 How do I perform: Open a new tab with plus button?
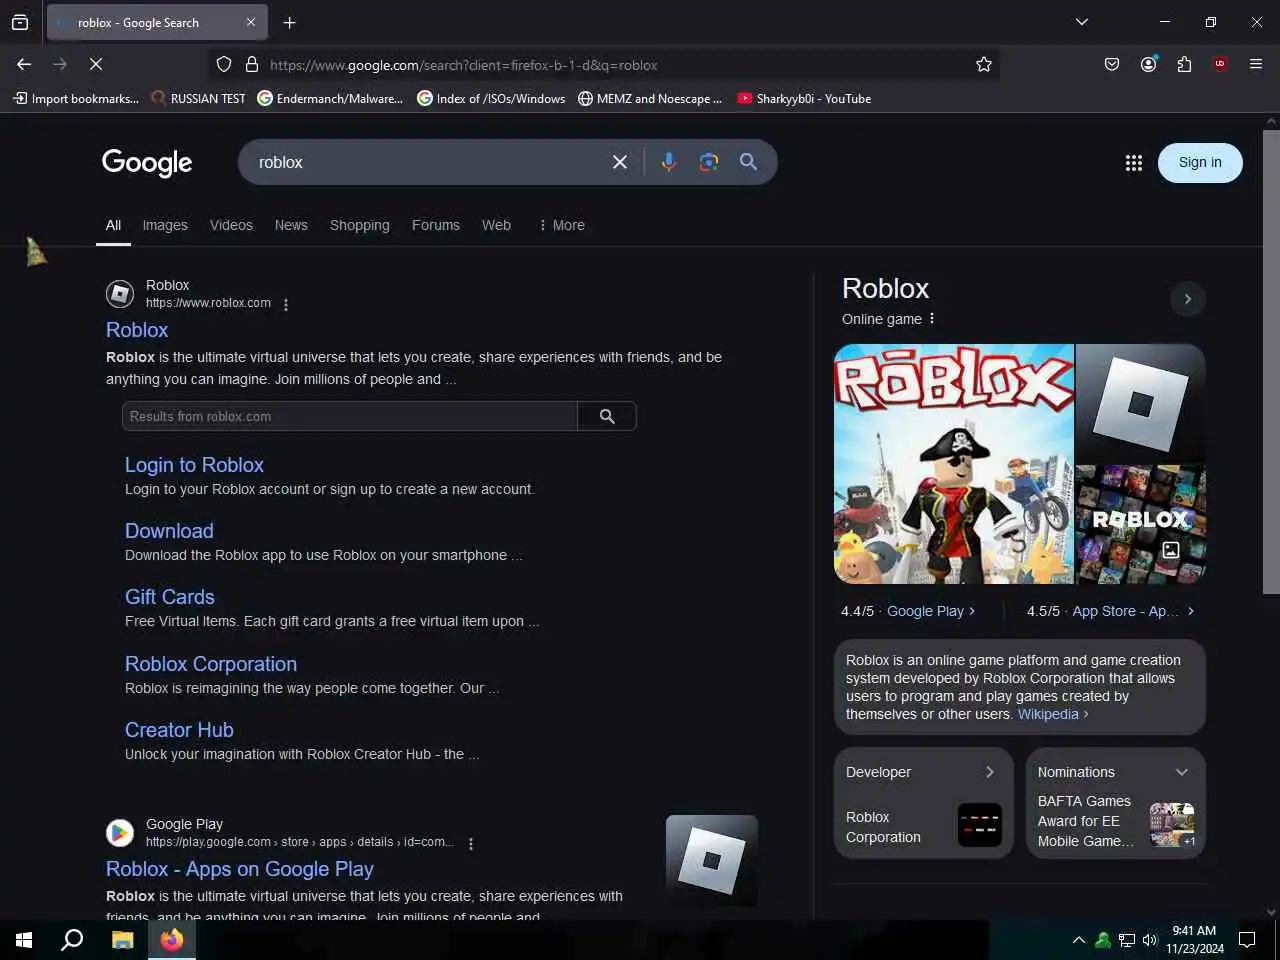(x=289, y=22)
